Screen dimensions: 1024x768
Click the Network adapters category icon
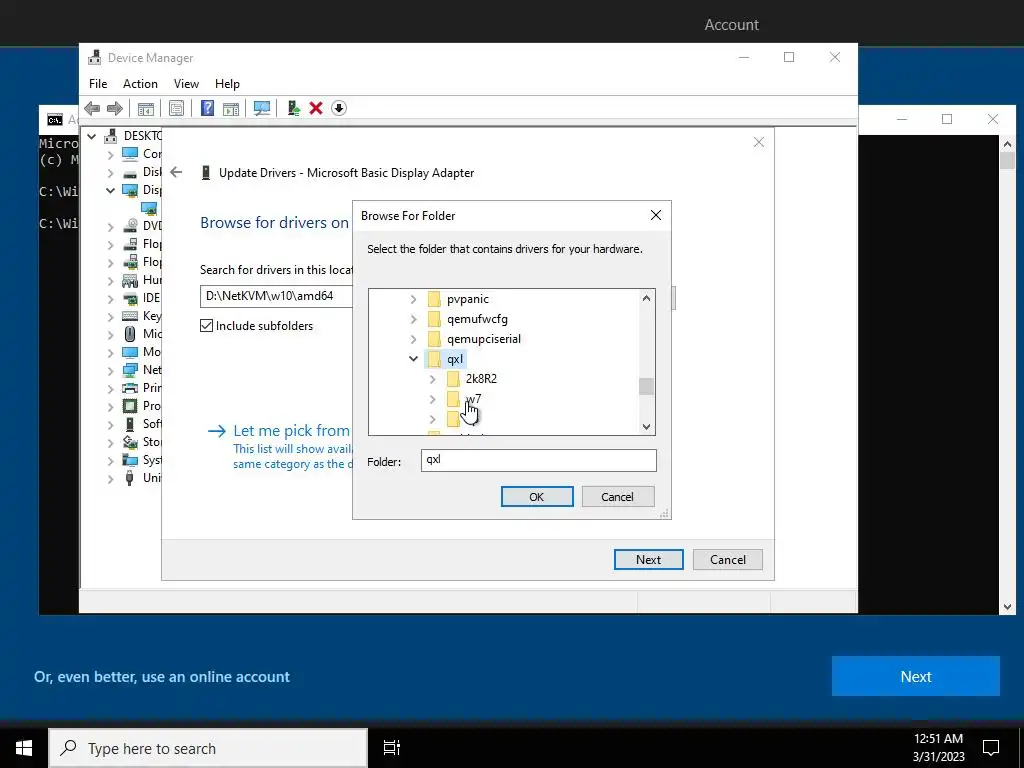click(x=130, y=370)
